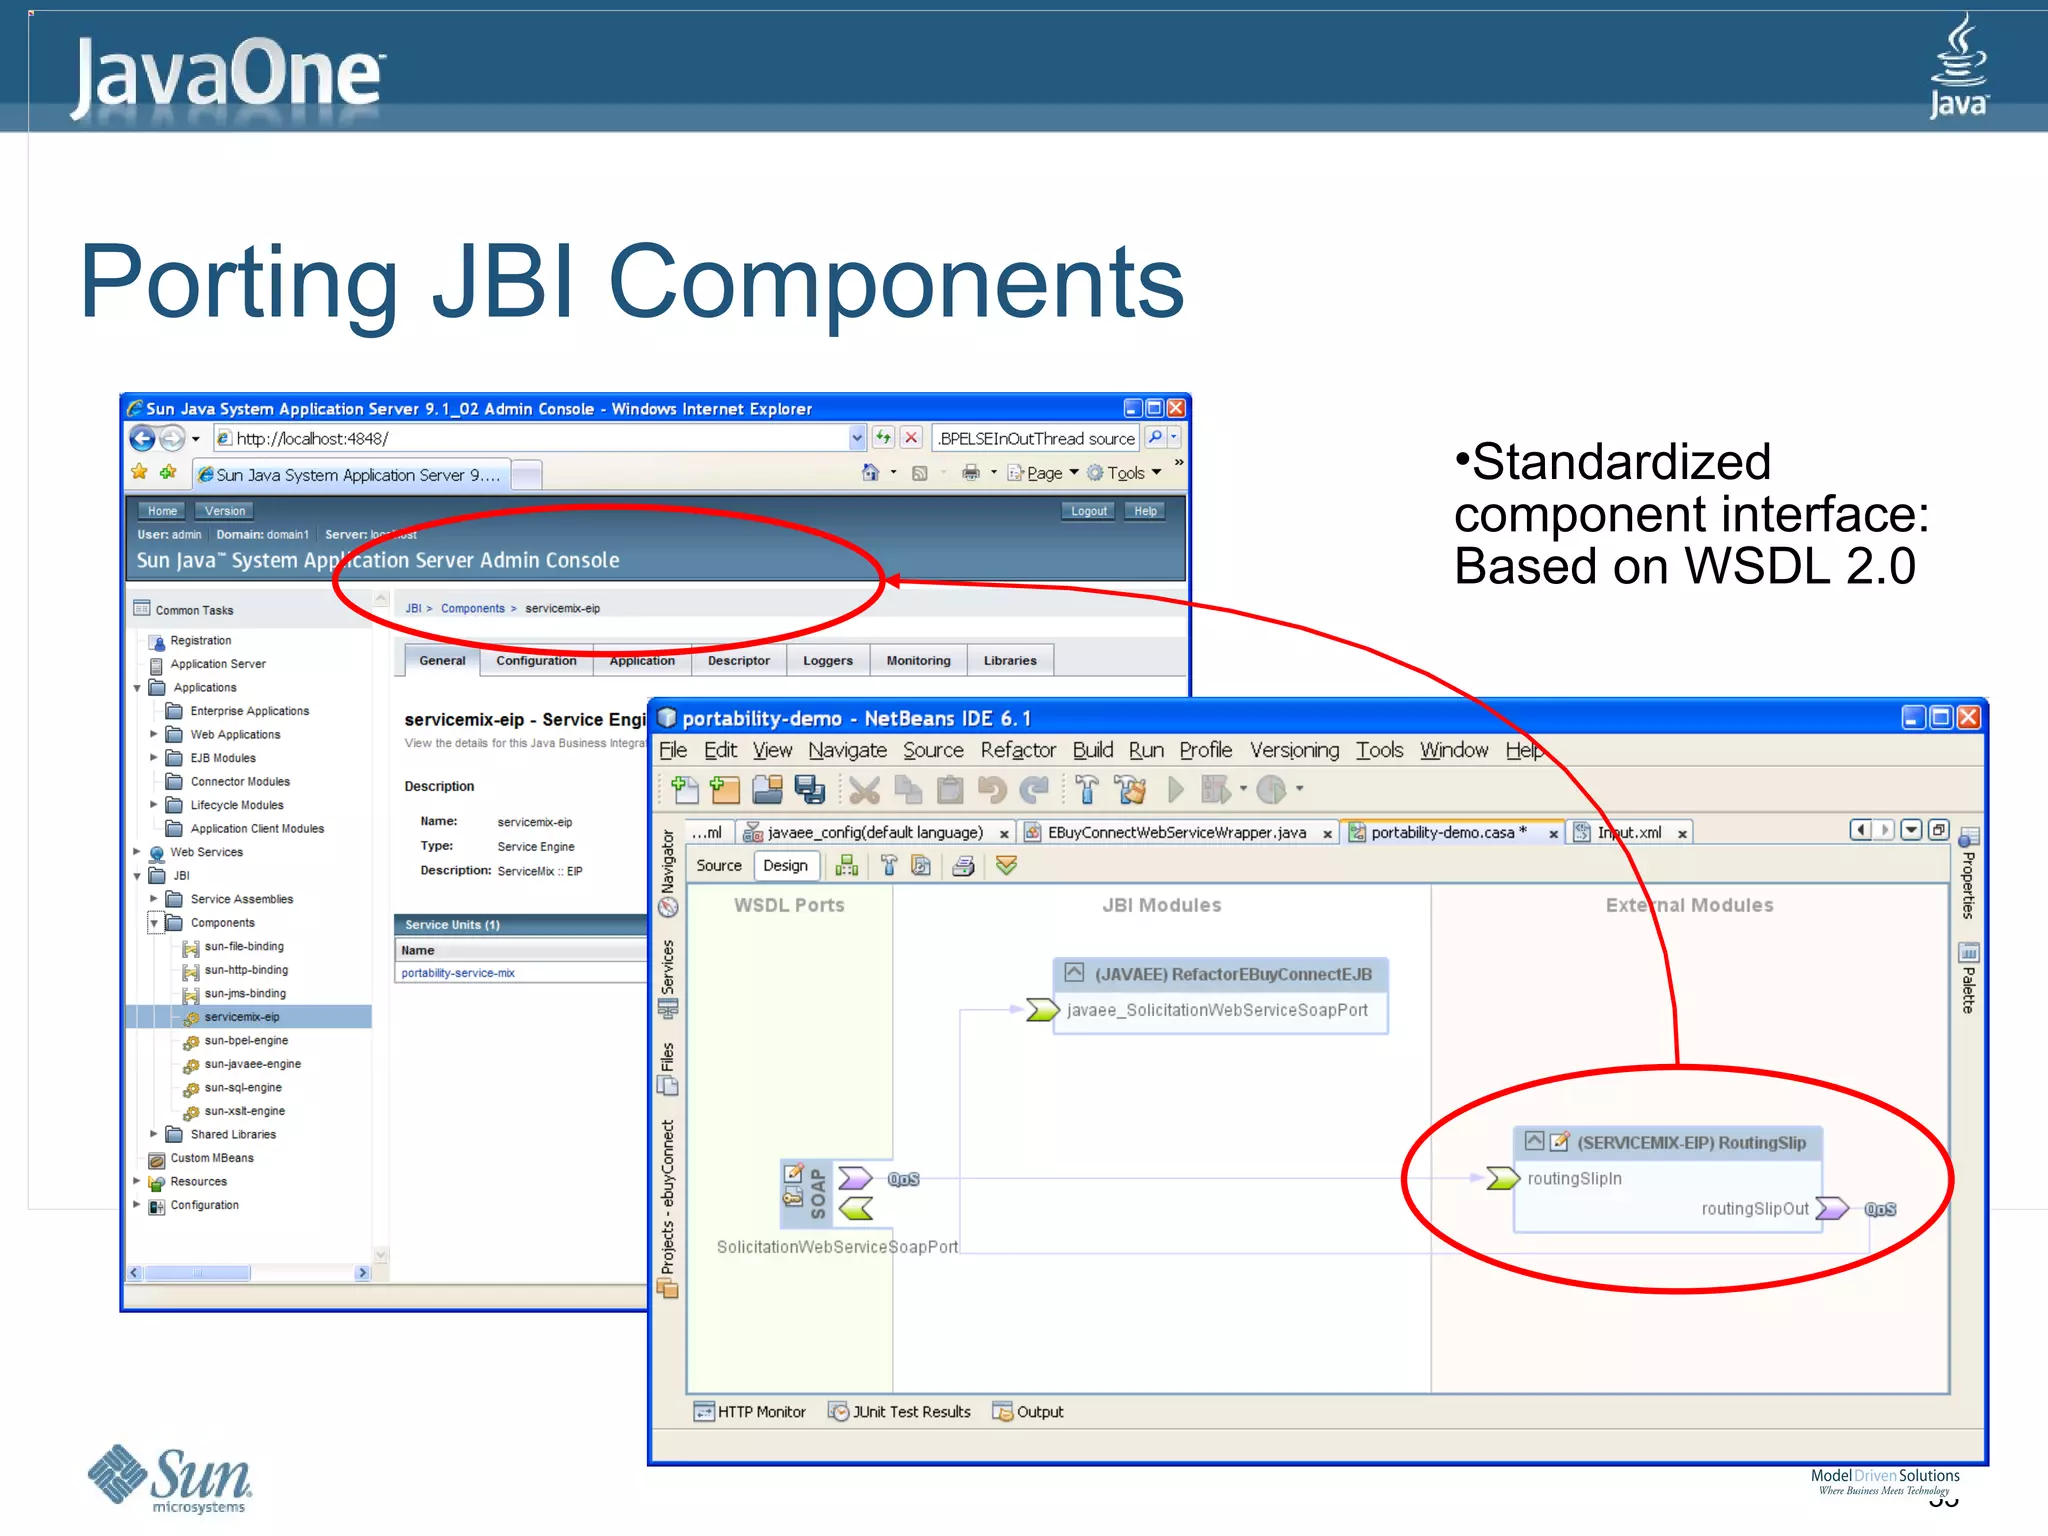The height and width of the screenshot is (1536, 2048).
Task: Collapse the JBI tree node
Action: 137,876
